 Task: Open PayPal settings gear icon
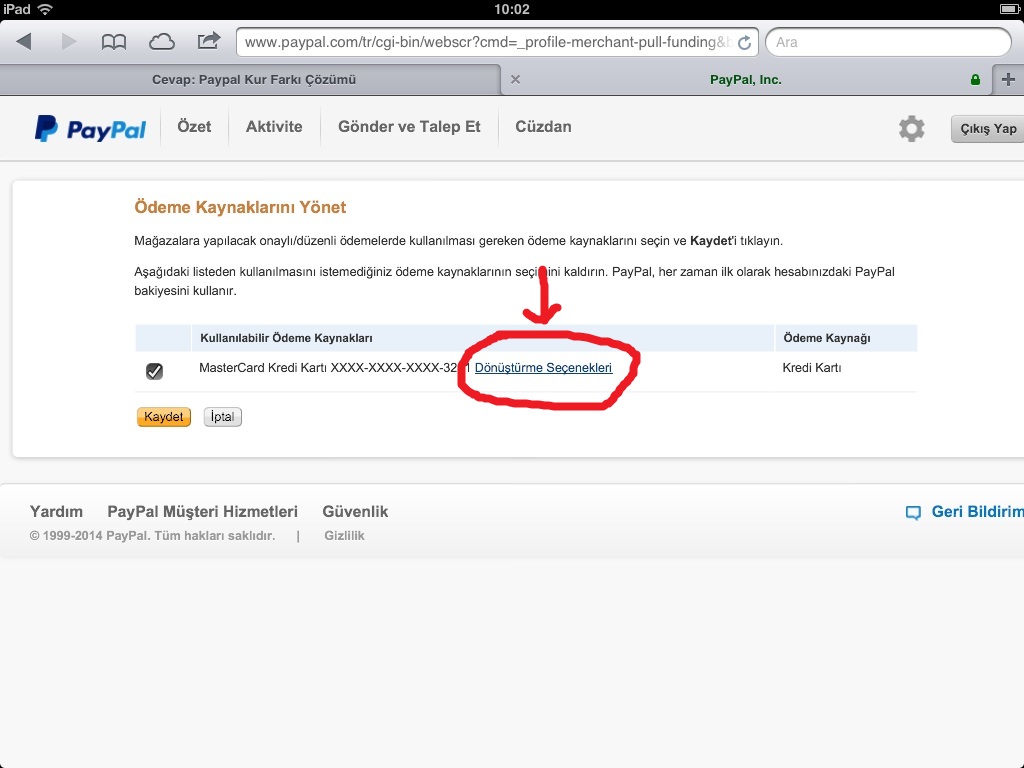pyautogui.click(x=911, y=128)
